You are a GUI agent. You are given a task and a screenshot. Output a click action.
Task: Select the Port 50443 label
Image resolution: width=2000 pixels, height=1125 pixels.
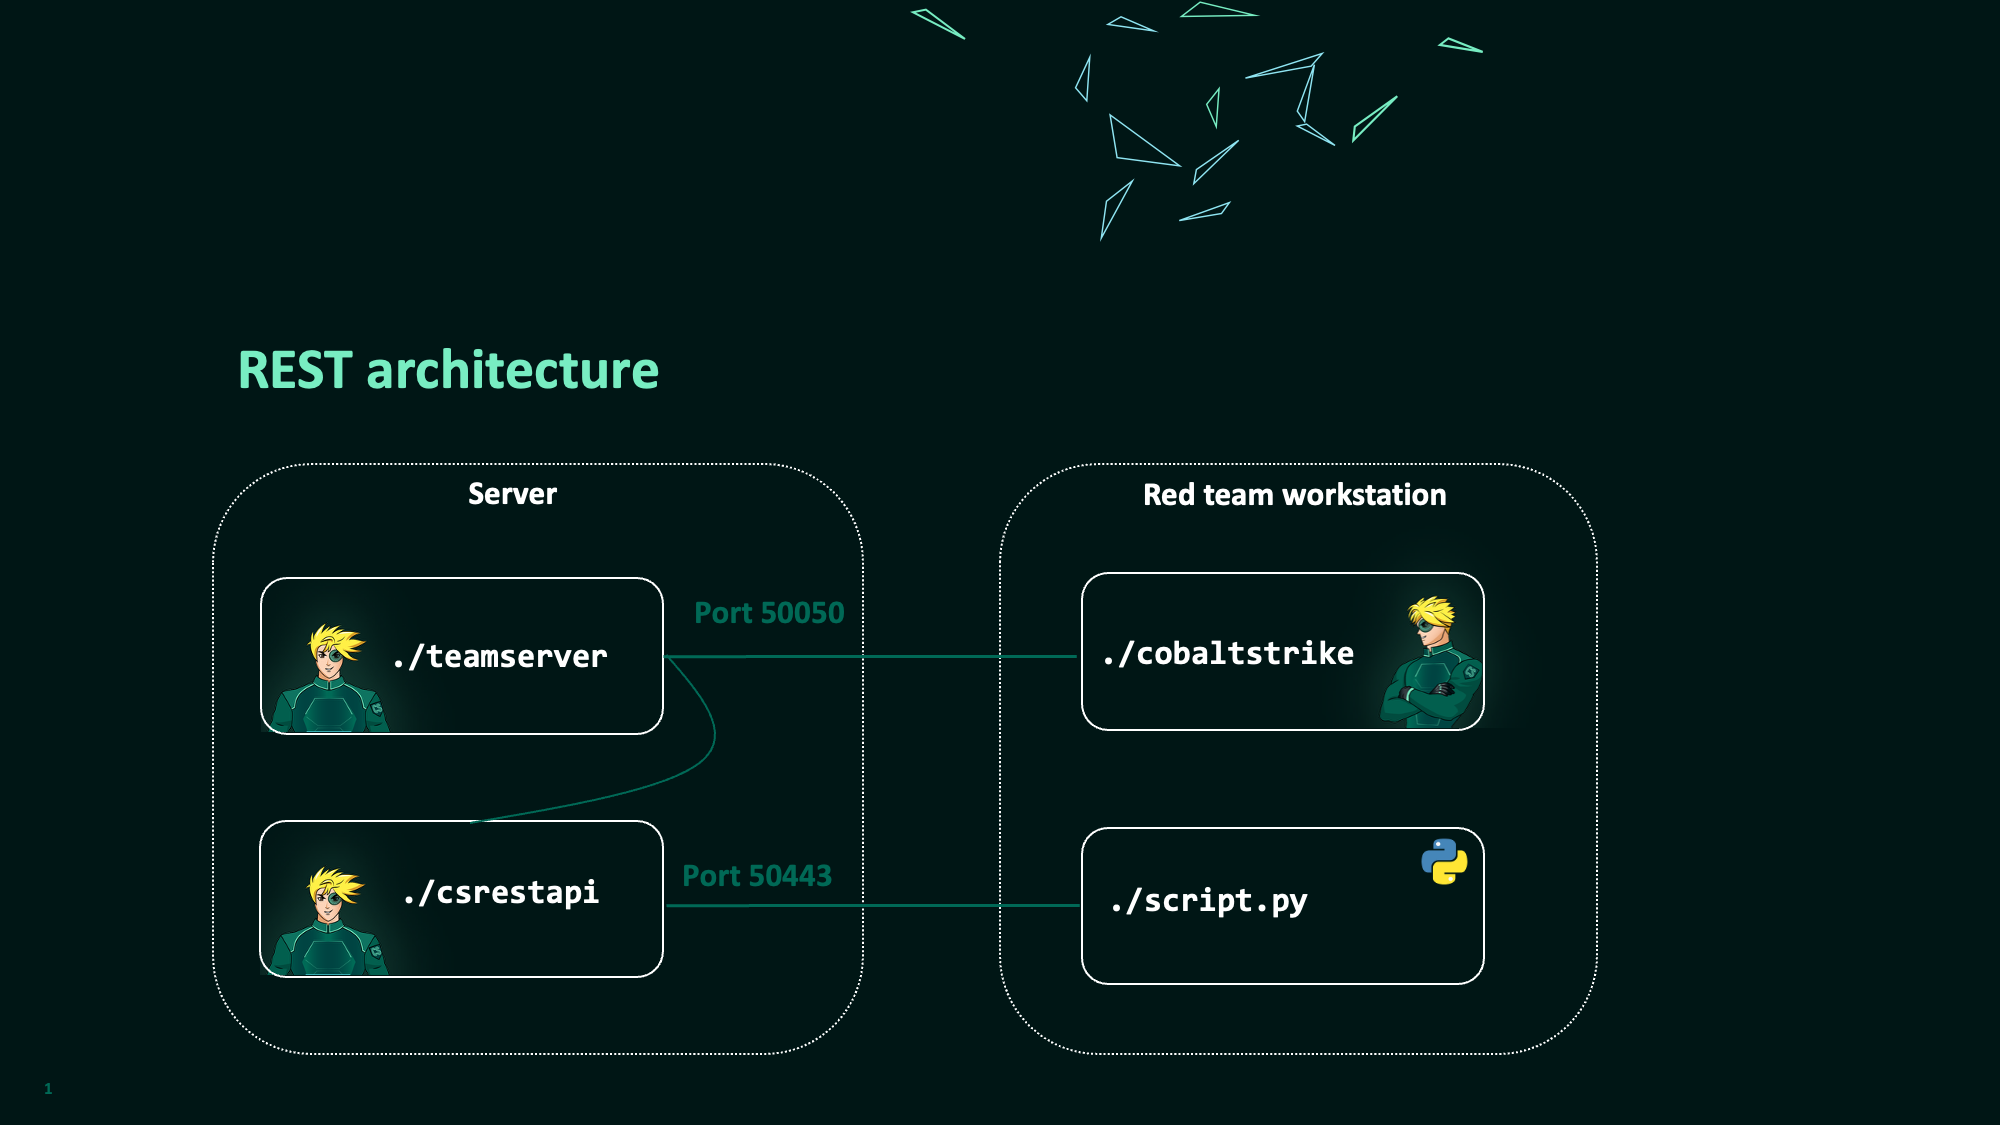[x=757, y=876]
